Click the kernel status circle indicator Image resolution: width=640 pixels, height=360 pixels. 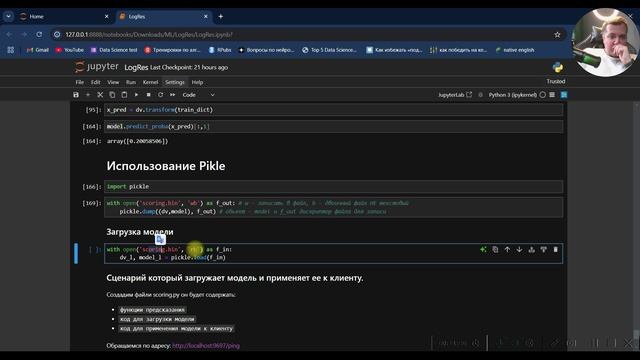tap(542, 95)
